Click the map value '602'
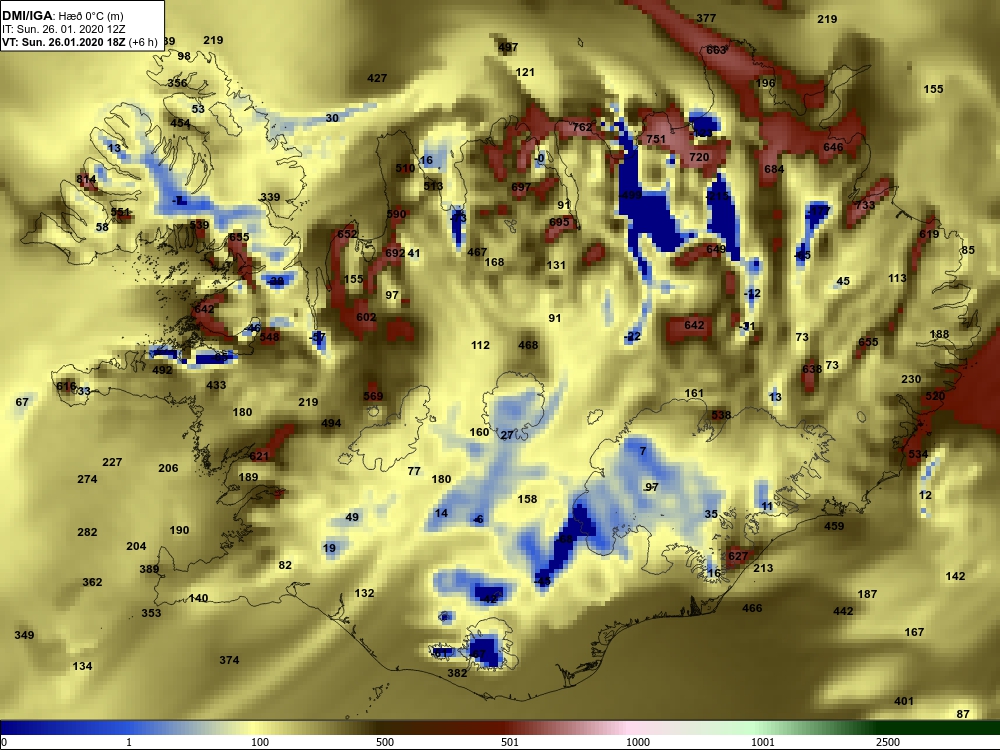Image resolution: width=1000 pixels, height=750 pixels. [366, 317]
